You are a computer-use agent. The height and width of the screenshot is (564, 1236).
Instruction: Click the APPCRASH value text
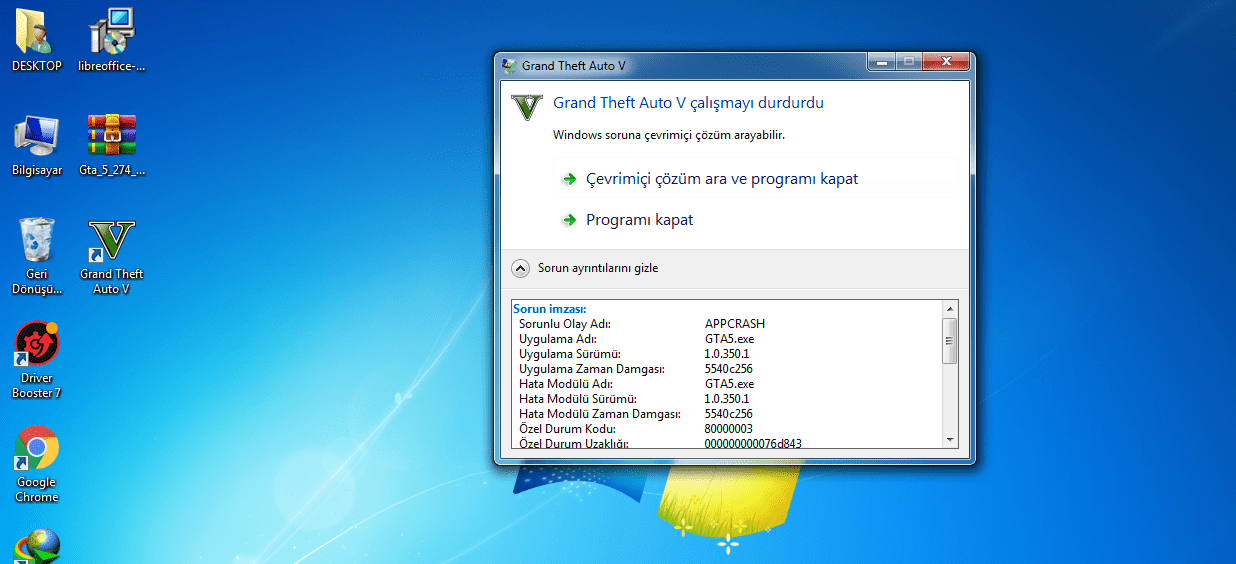click(x=735, y=324)
